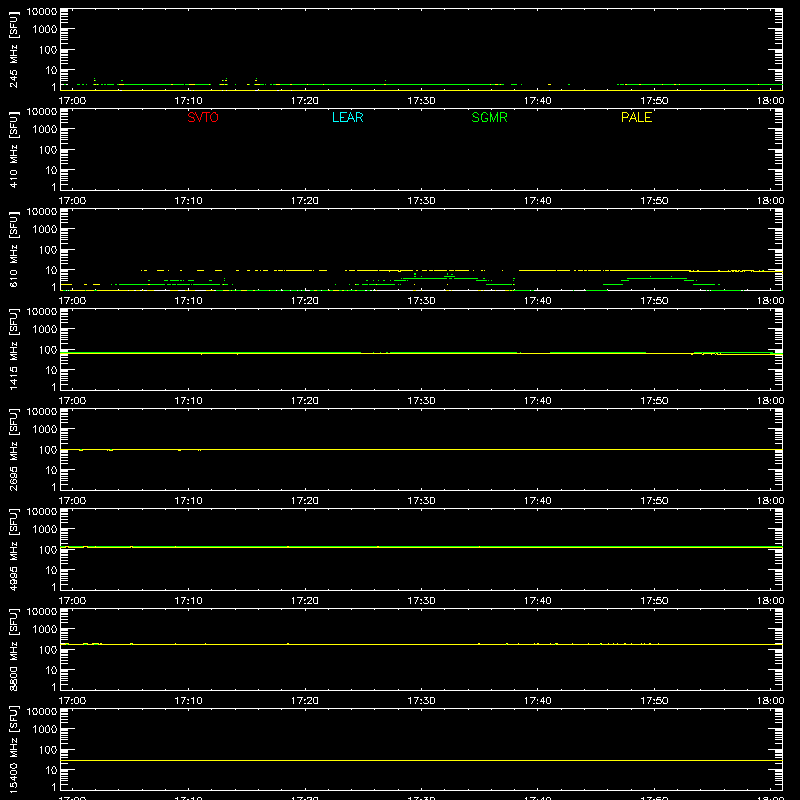
Task: Click the green SGMR station label
Action: (x=489, y=117)
